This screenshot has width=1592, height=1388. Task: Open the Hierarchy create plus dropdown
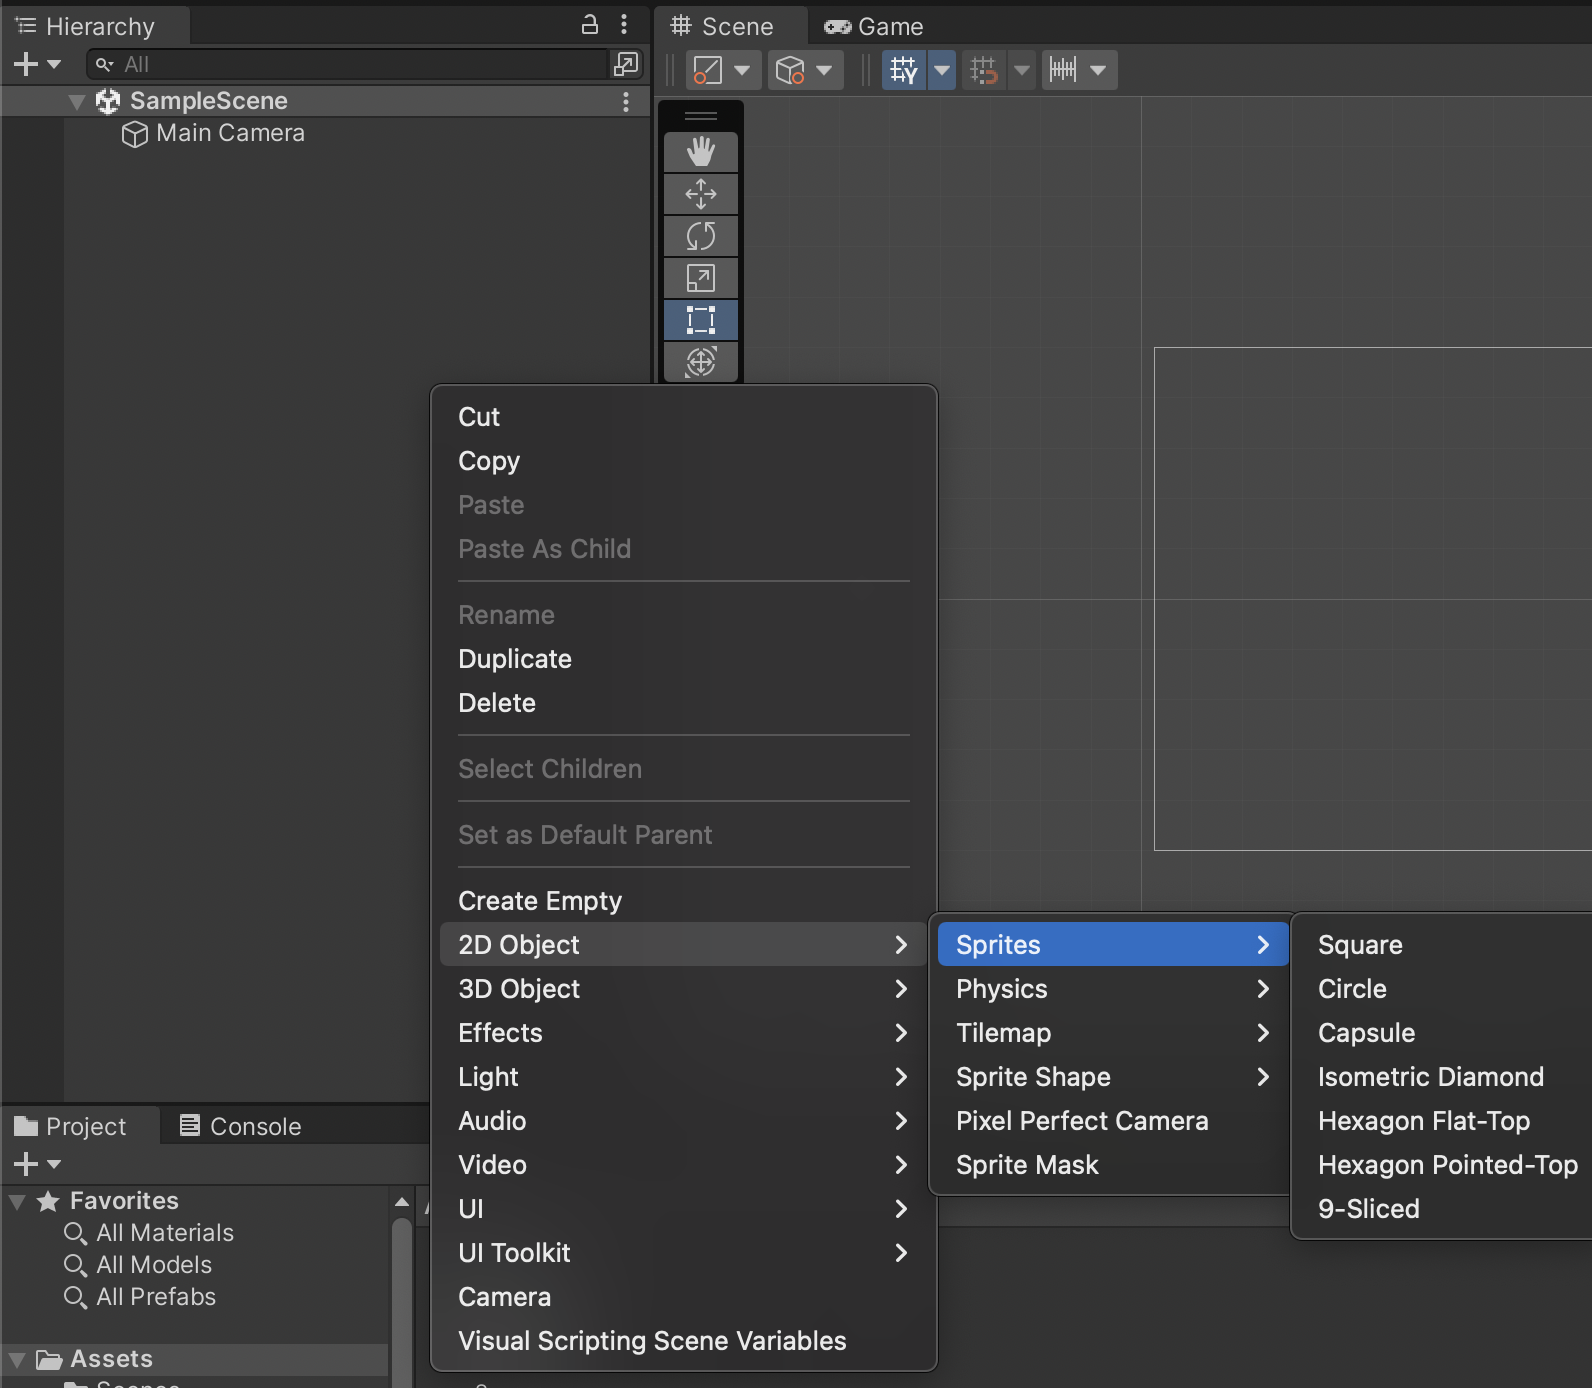click(x=36, y=65)
